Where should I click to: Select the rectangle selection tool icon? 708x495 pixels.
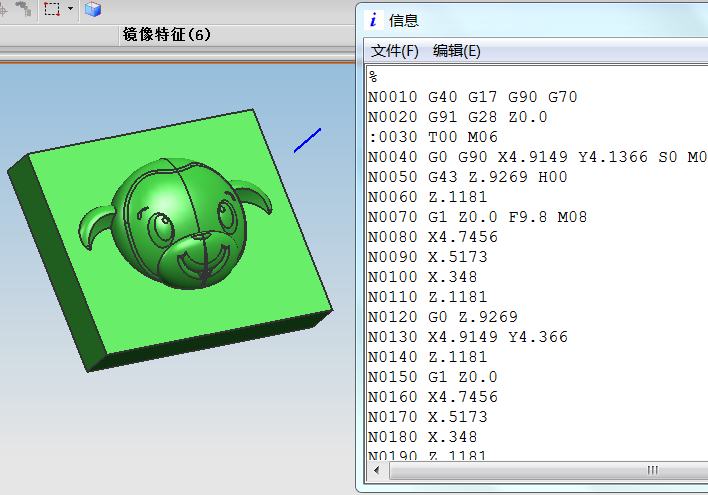52,9
